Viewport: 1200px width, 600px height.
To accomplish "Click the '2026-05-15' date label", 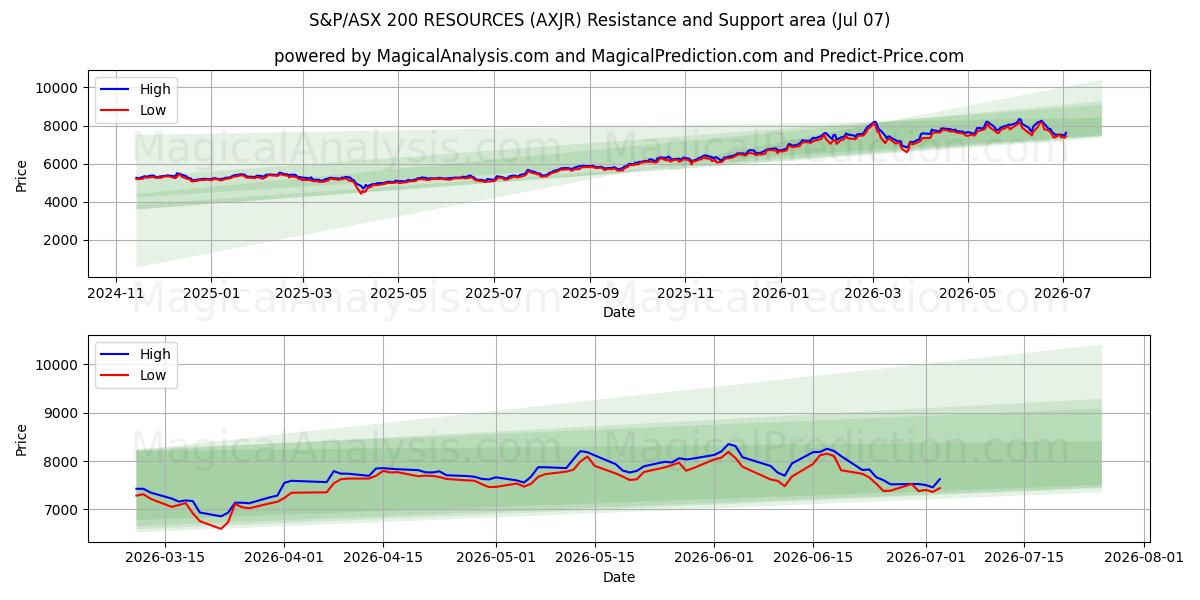I will coord(595,559).
